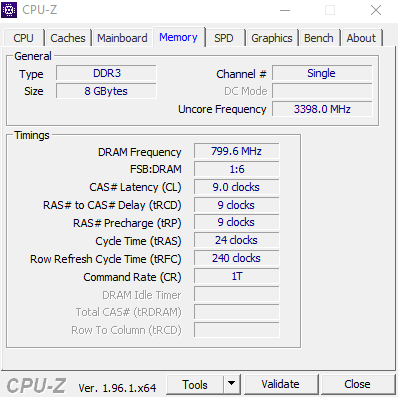Select the tRP 9 clocks value

point(237,222)
